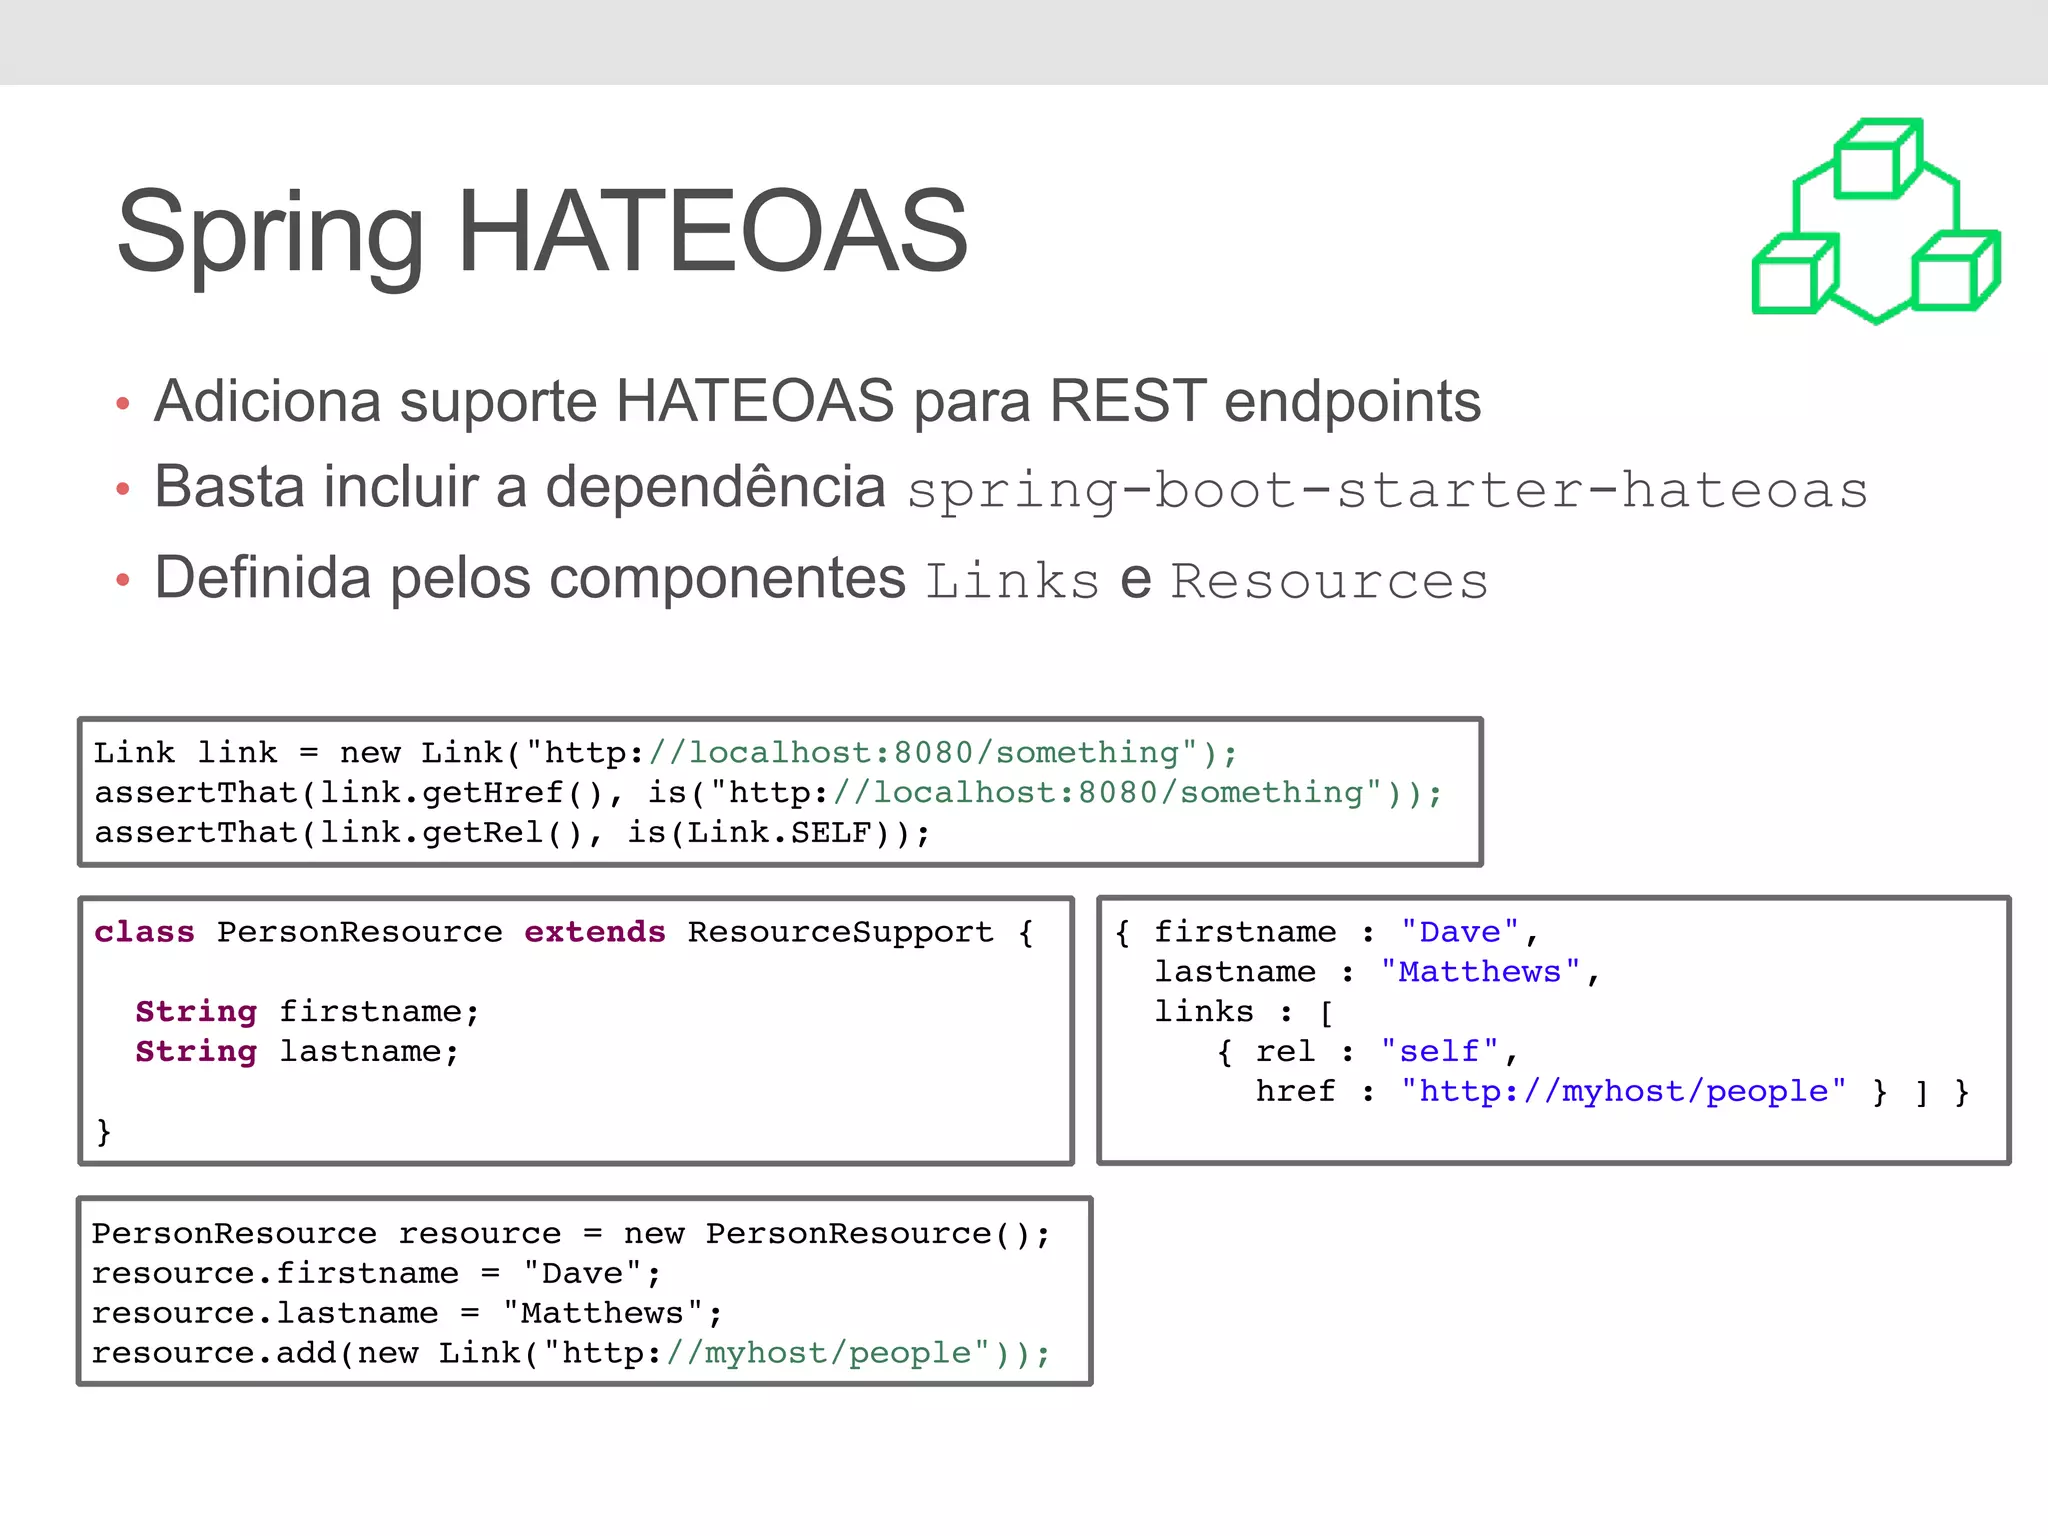The image size is (2048, 1536).
Task: Click code line 'Link link = new Link('
Action: 666,752
